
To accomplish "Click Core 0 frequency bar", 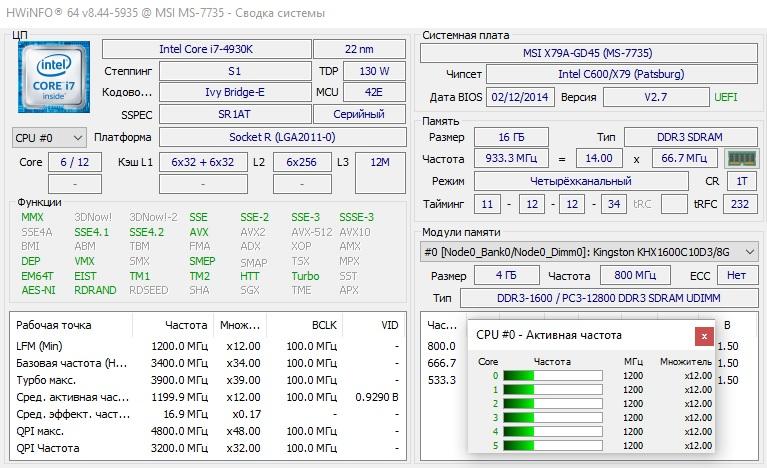I will tap(553, 376).
